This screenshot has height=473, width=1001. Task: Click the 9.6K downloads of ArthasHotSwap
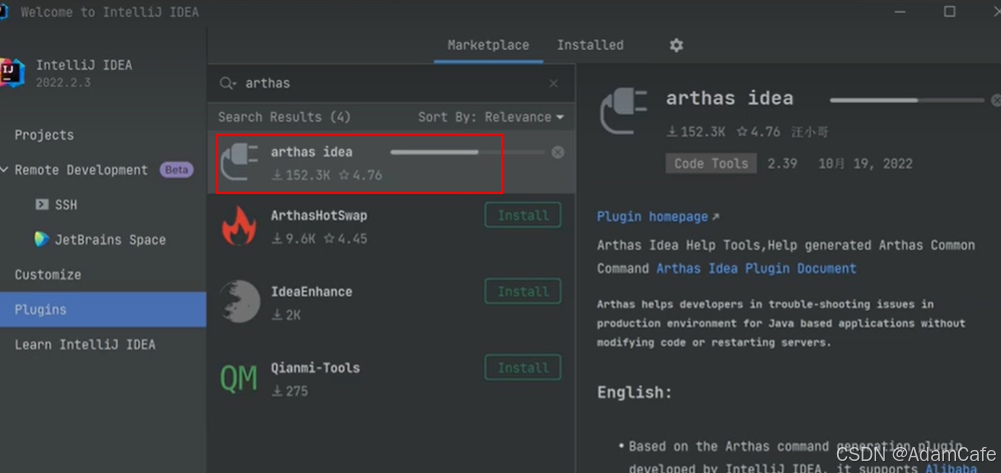[x=294, y=239]
